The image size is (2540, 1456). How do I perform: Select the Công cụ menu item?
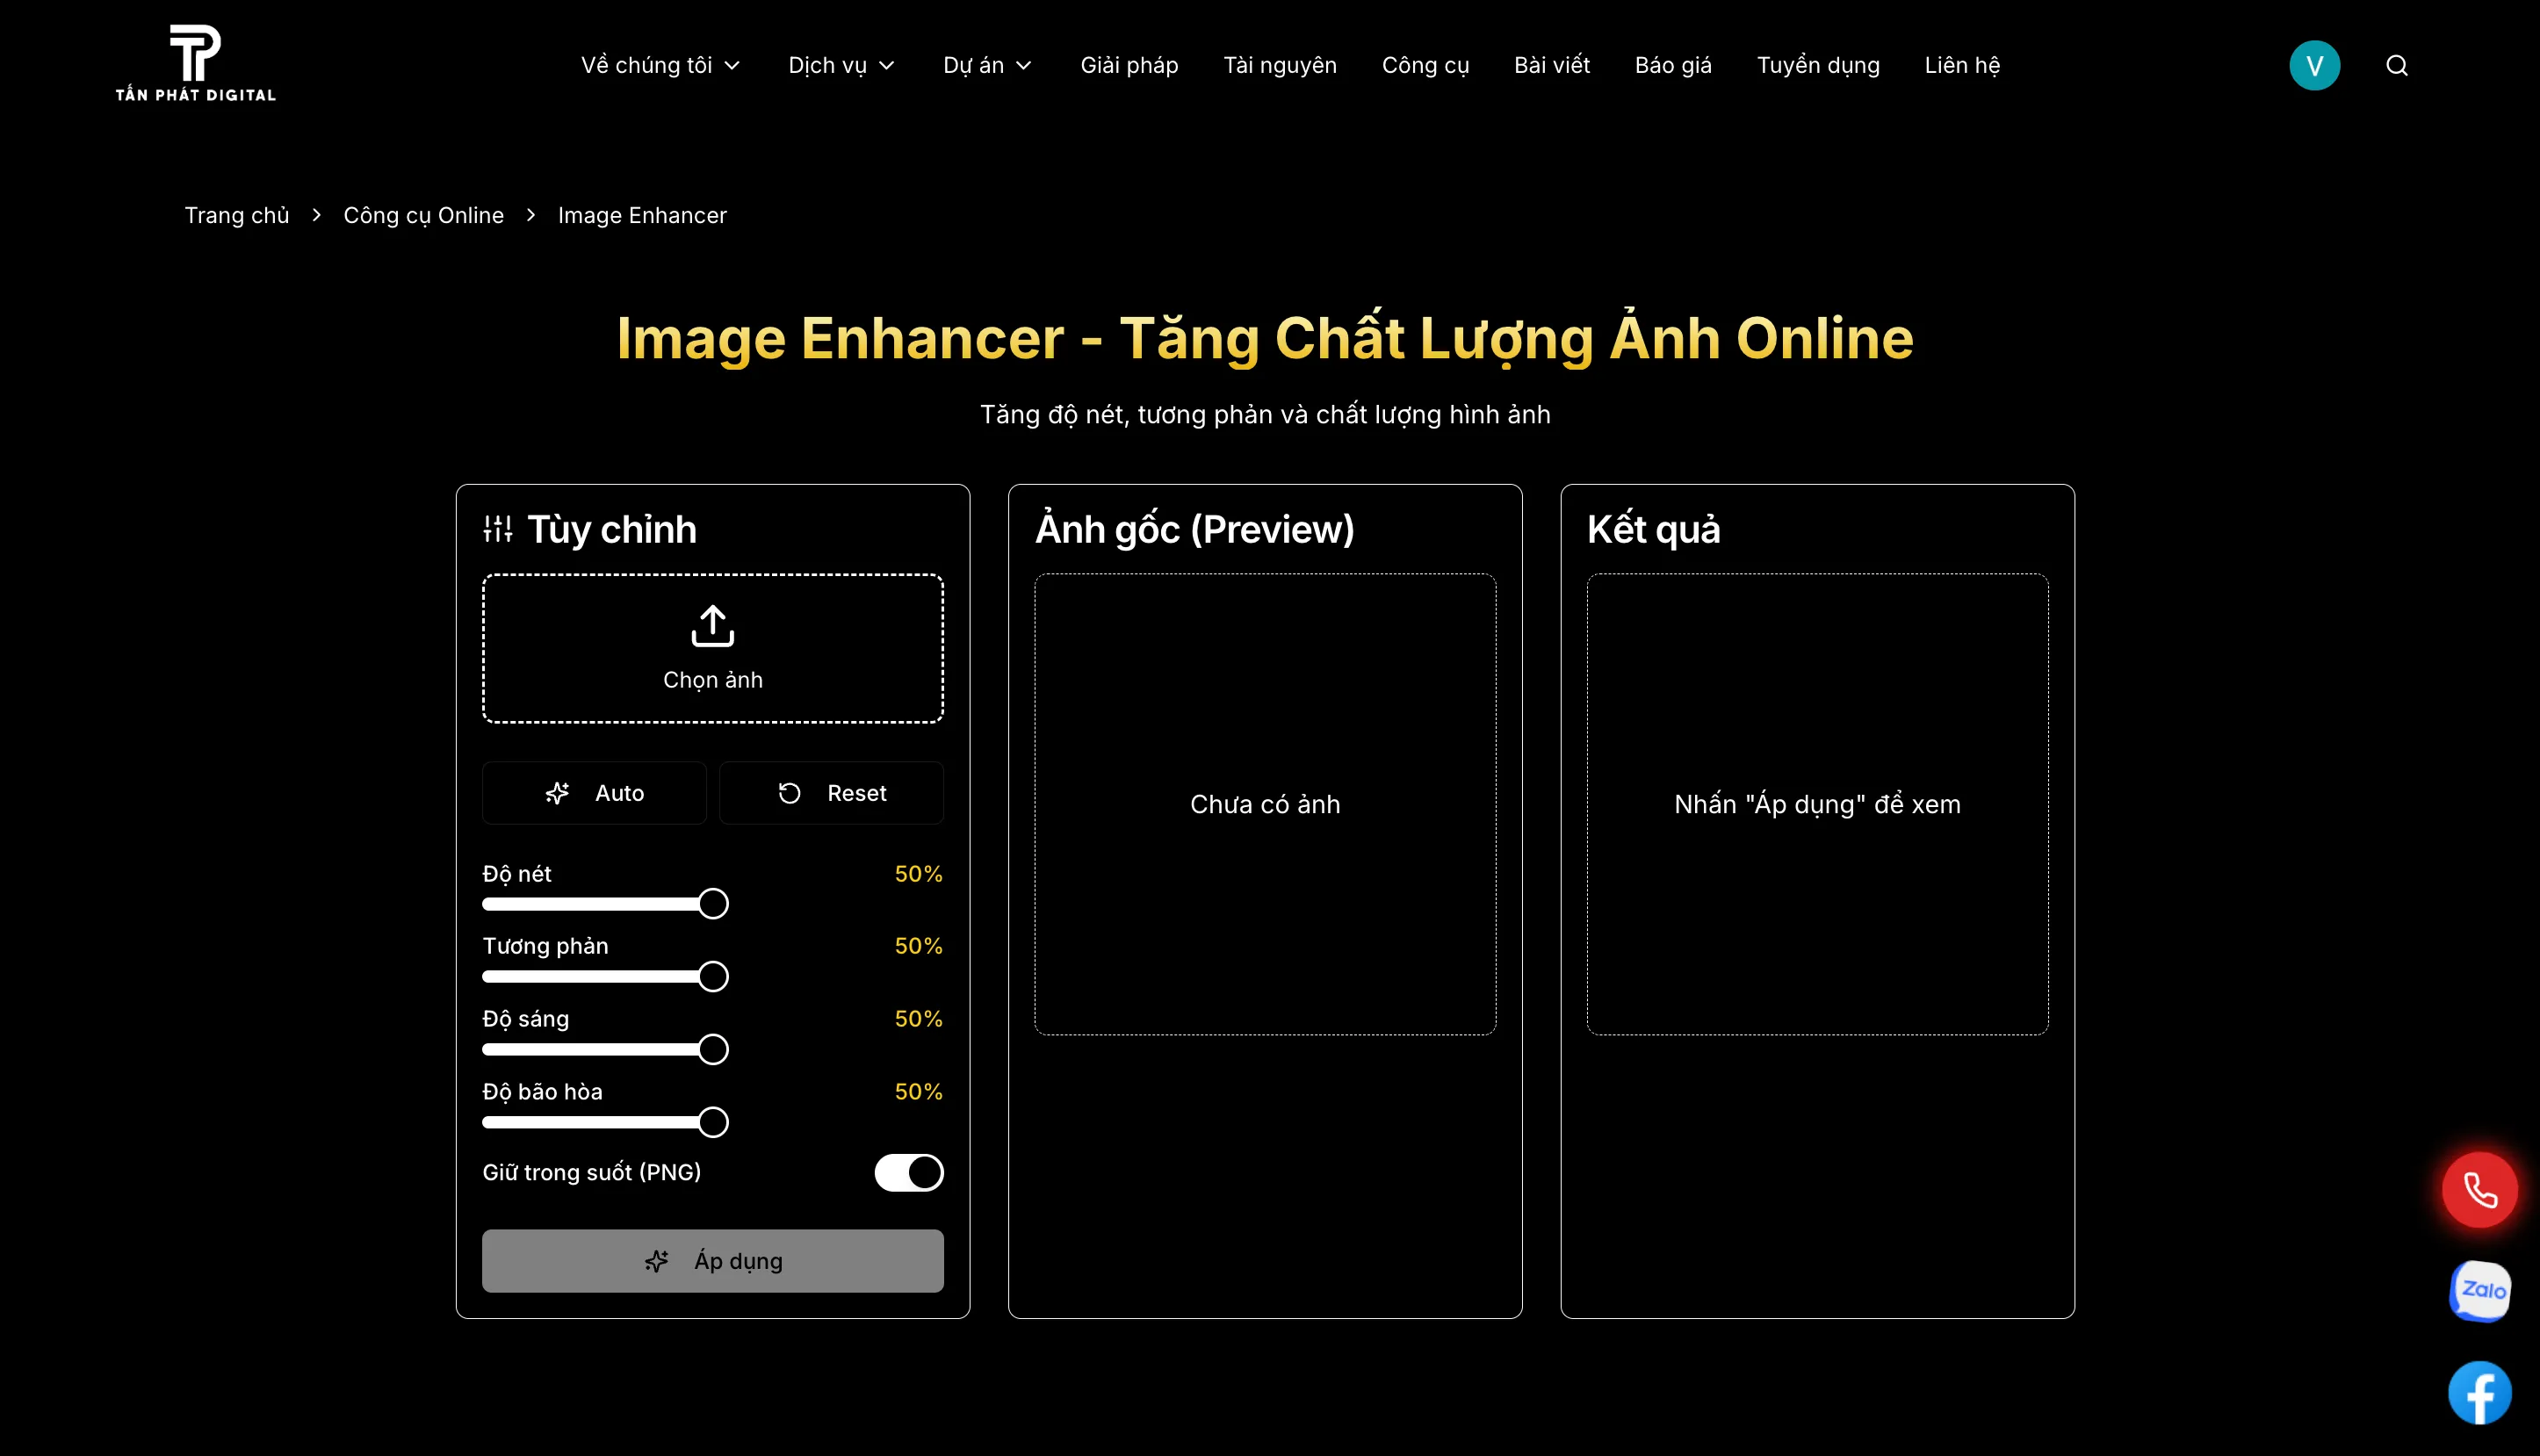[x=1425, y=65]
